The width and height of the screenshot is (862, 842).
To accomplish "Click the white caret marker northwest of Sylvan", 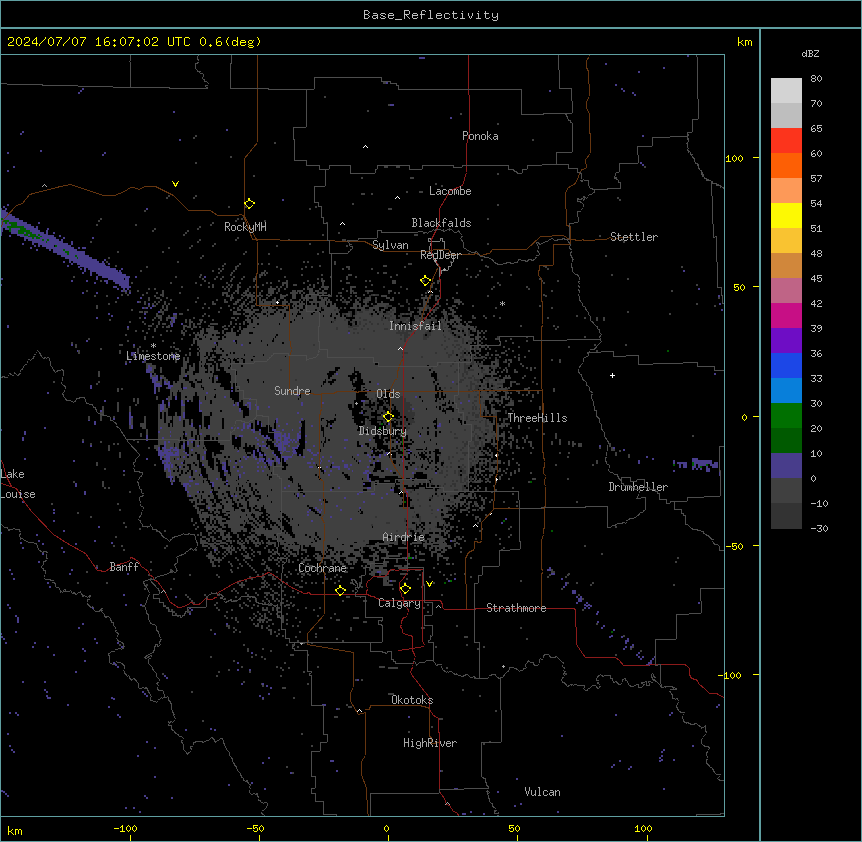I will pos(342,224).
